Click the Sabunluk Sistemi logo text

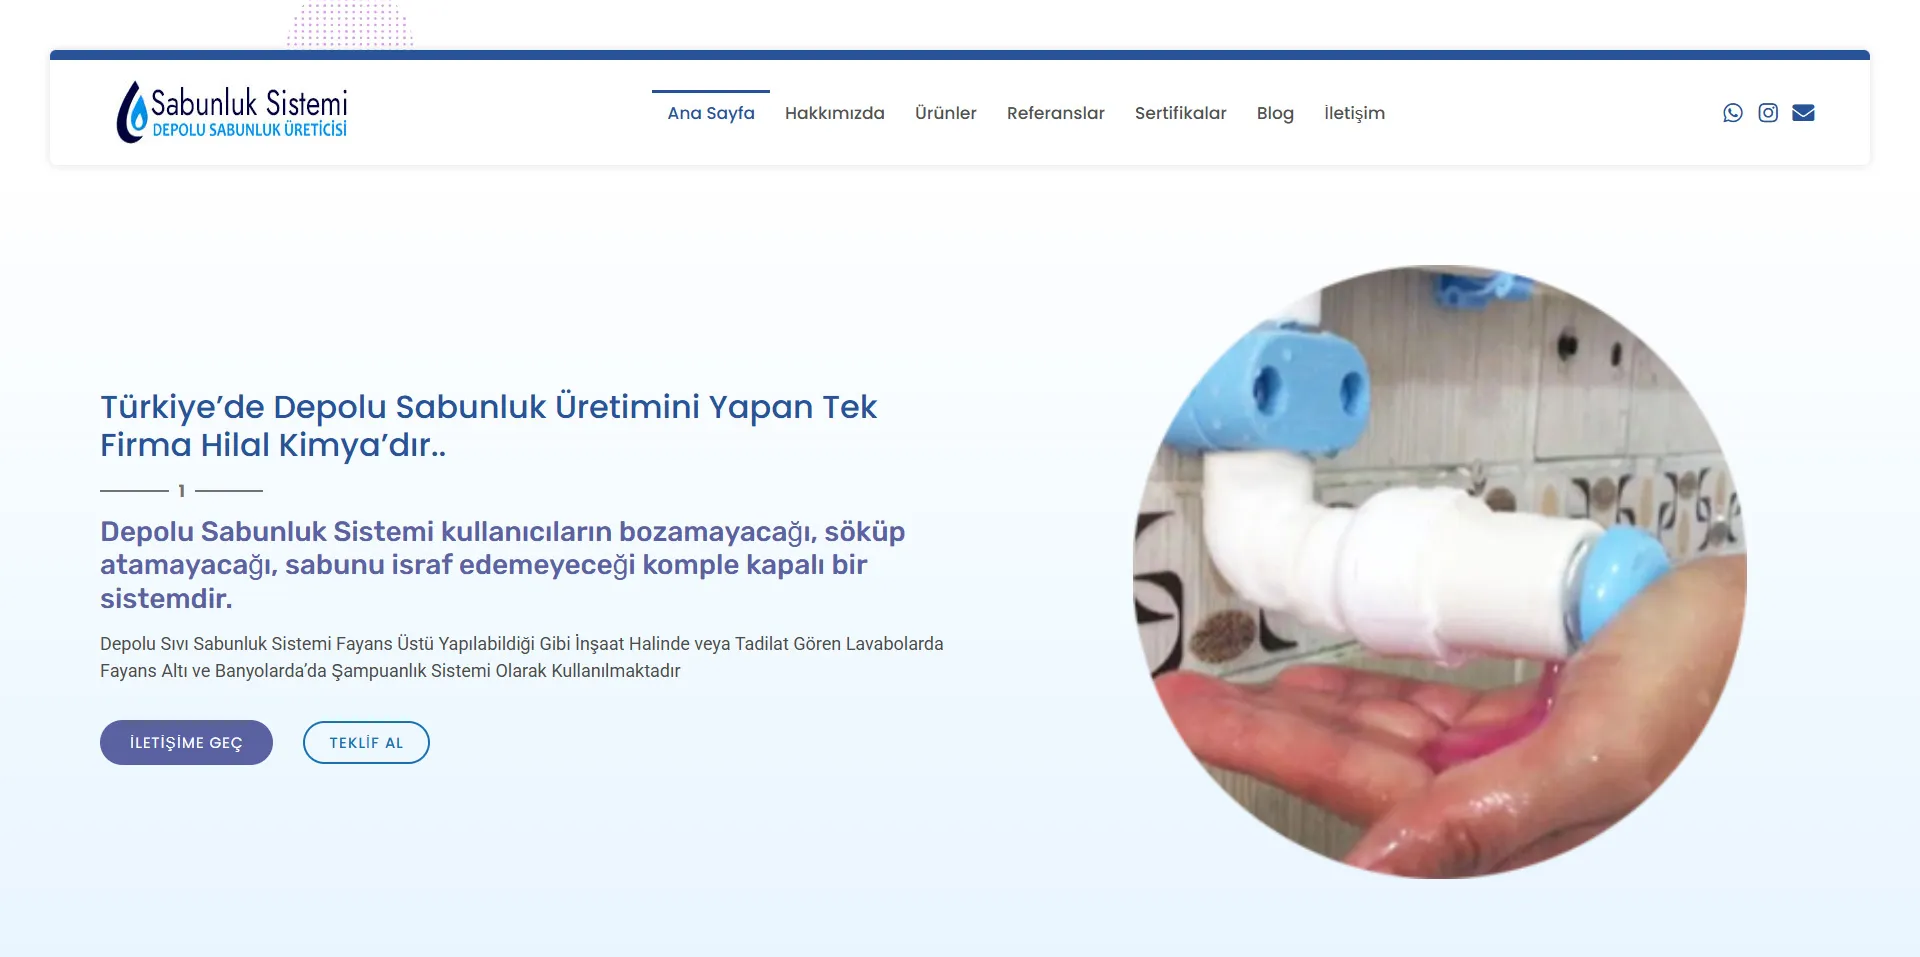251,102
